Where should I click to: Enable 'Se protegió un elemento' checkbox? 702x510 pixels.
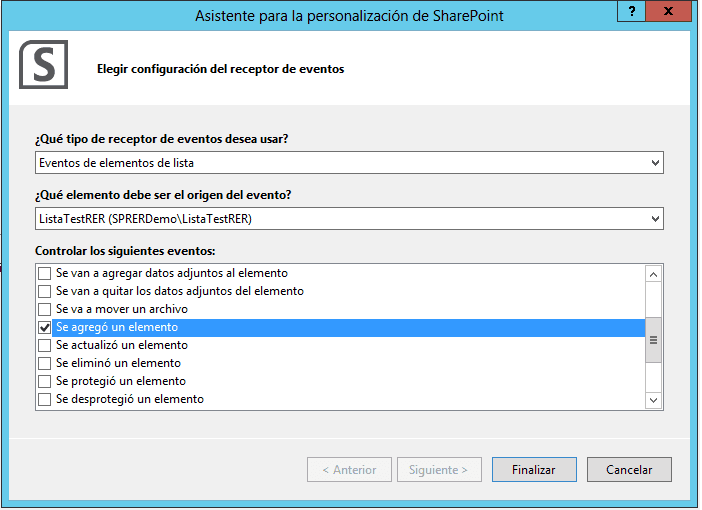click(x=44, y=381)
